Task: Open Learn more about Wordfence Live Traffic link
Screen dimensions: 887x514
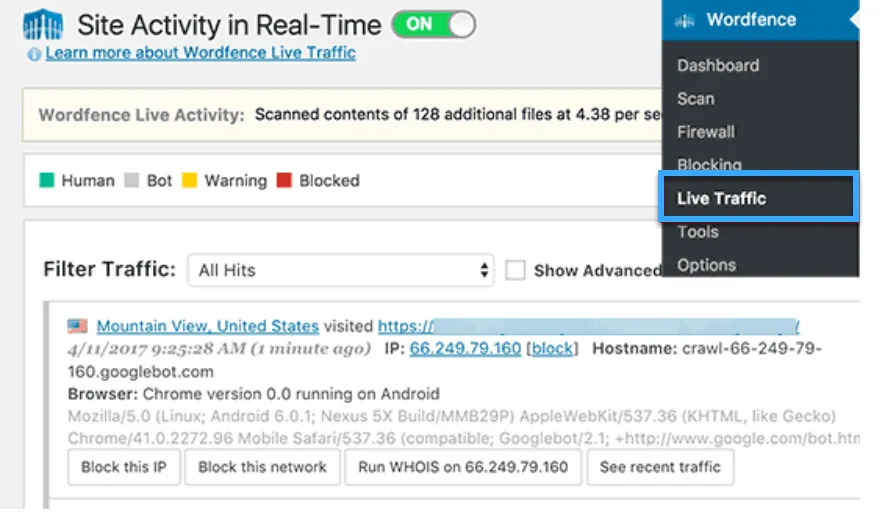Action: pos(200,53)
